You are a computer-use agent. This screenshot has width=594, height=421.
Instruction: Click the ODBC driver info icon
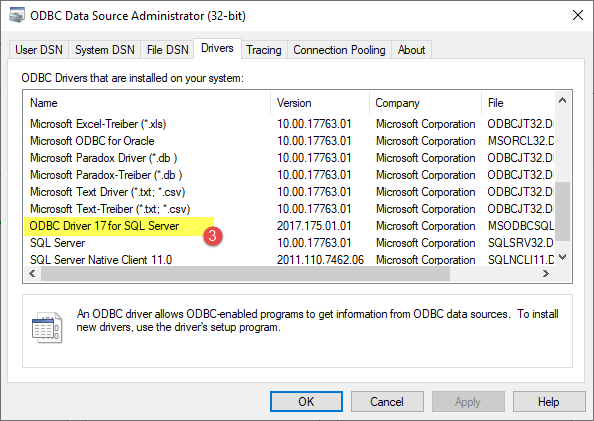click(47, 327)
